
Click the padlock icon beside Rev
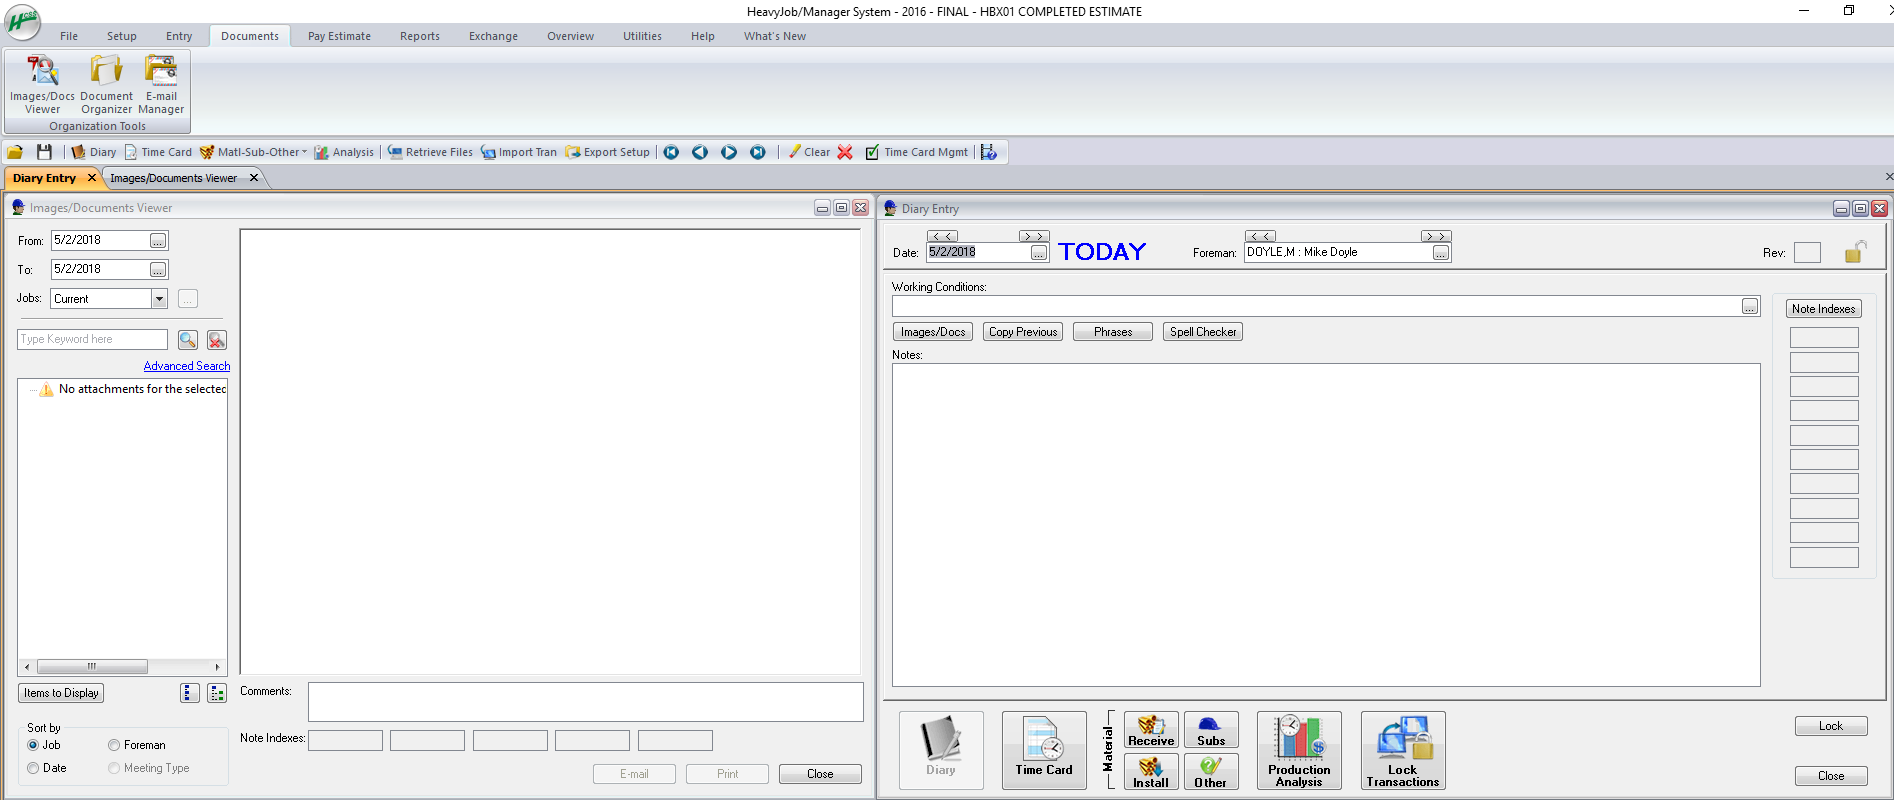click(1855, 251)
